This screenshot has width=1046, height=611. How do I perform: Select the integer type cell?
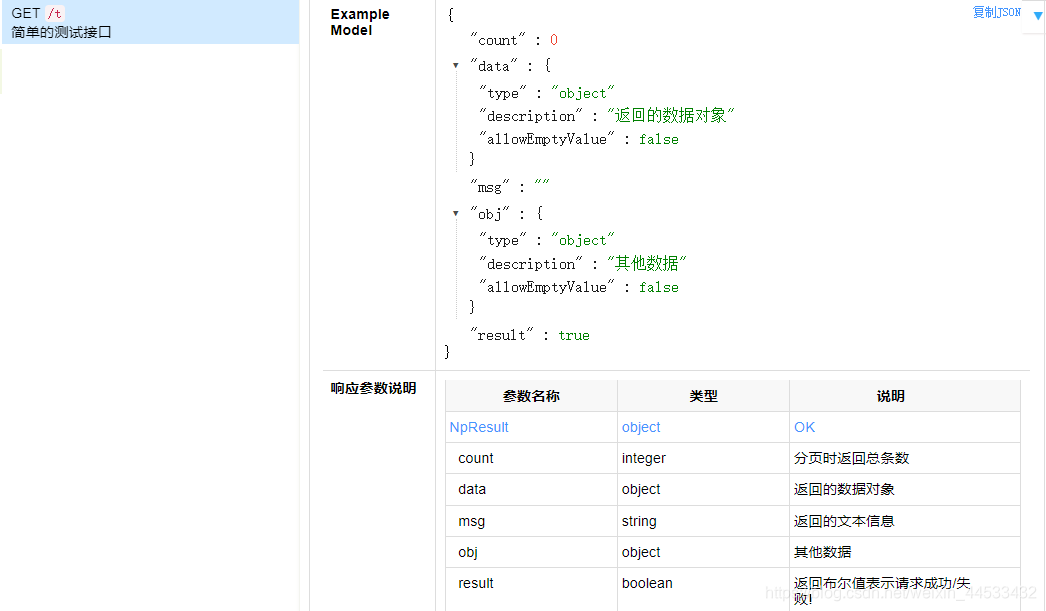pos(704,458)
